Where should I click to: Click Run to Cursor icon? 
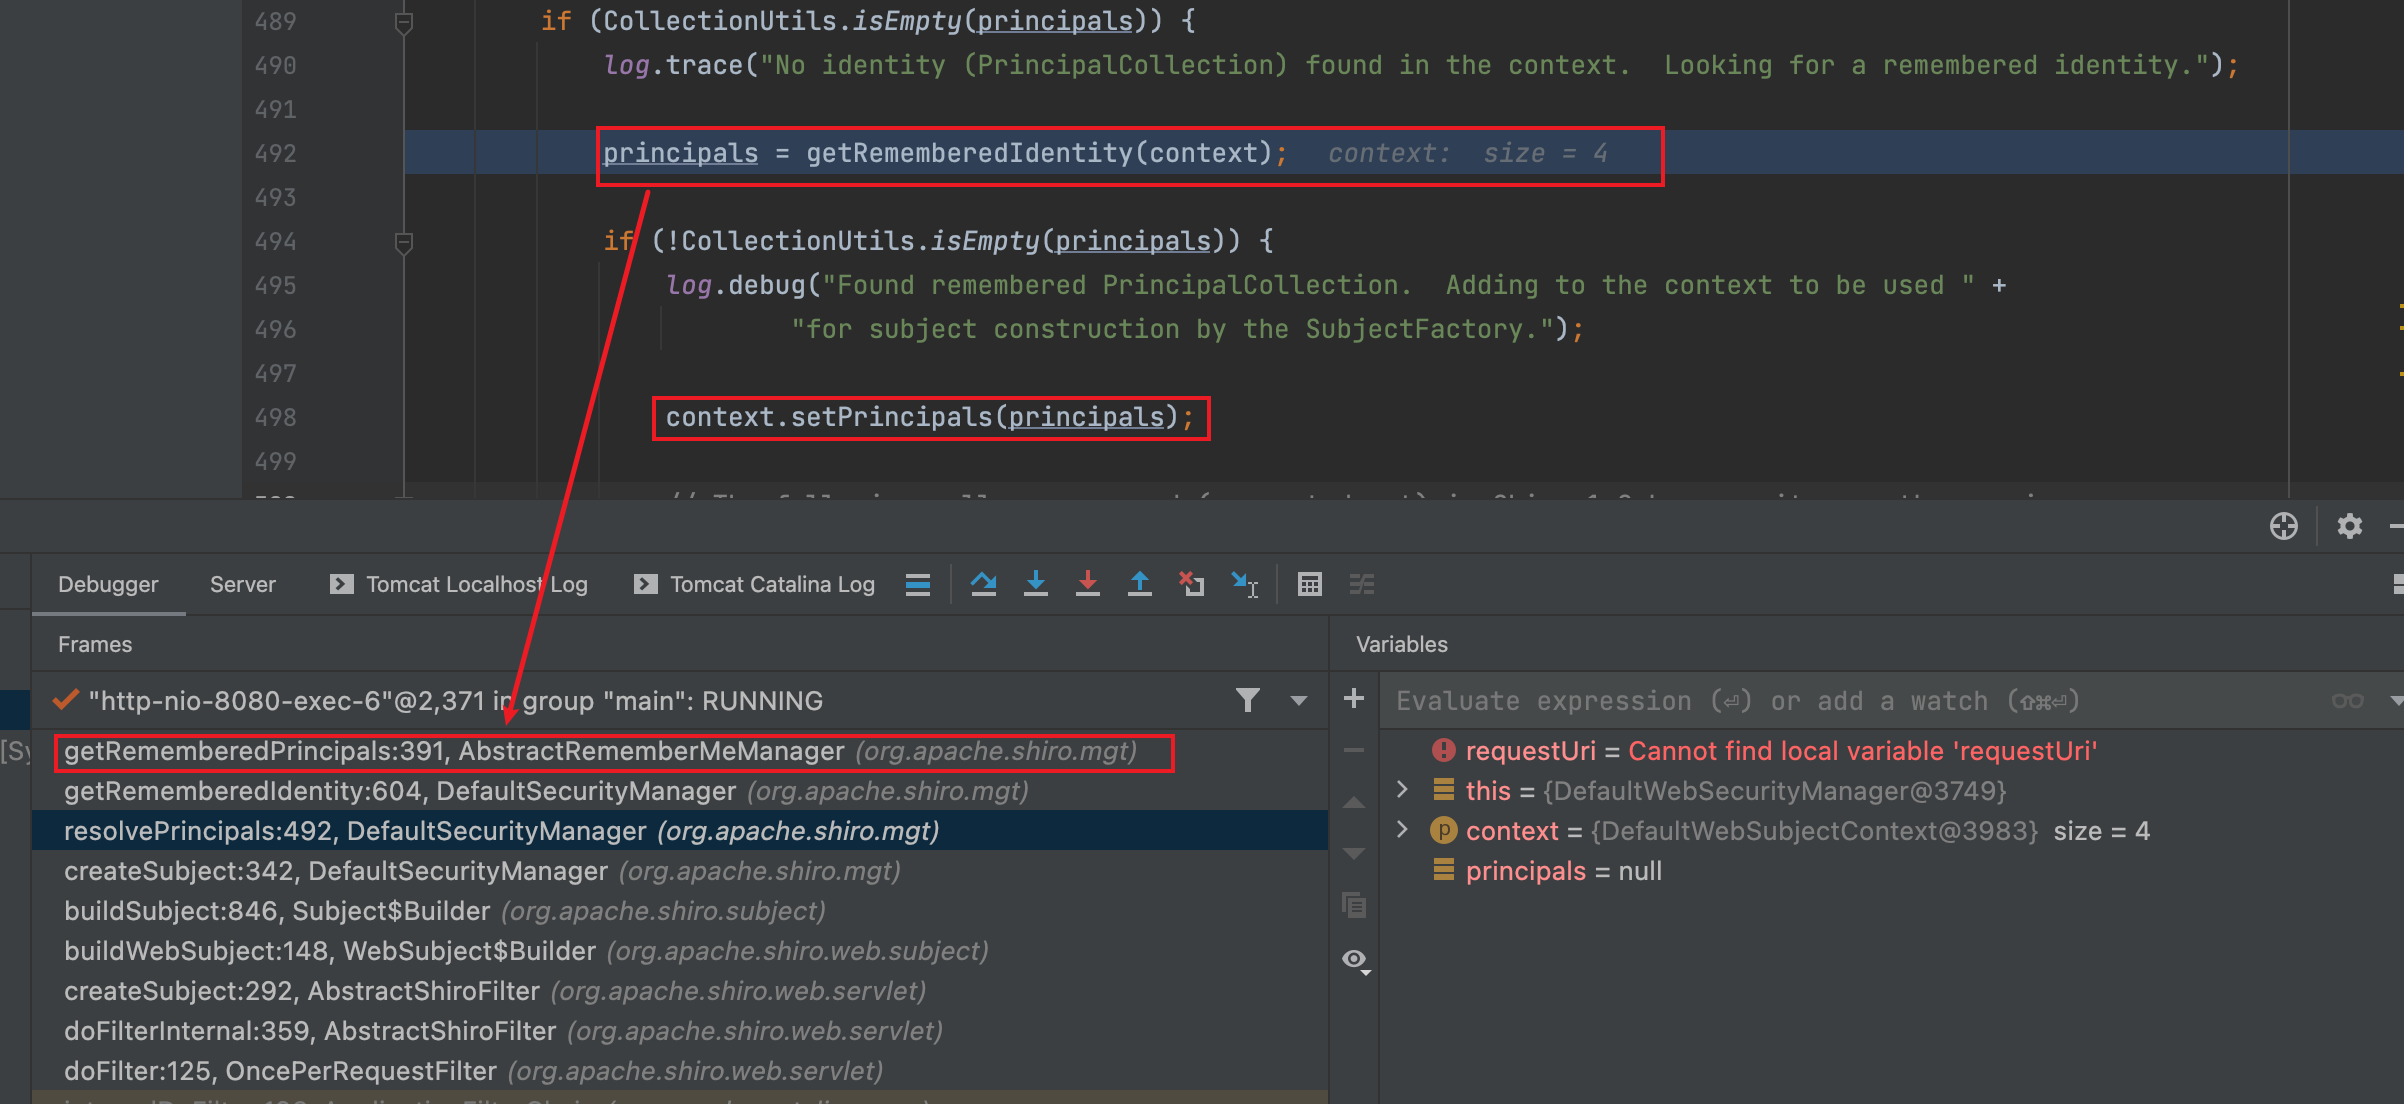tap(1244, 584)
